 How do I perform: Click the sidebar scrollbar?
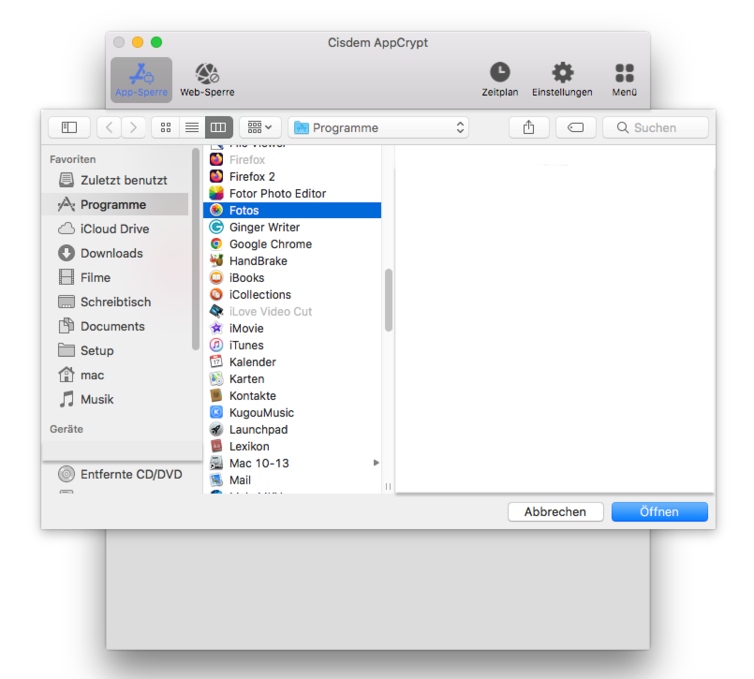tap(195, 249)
